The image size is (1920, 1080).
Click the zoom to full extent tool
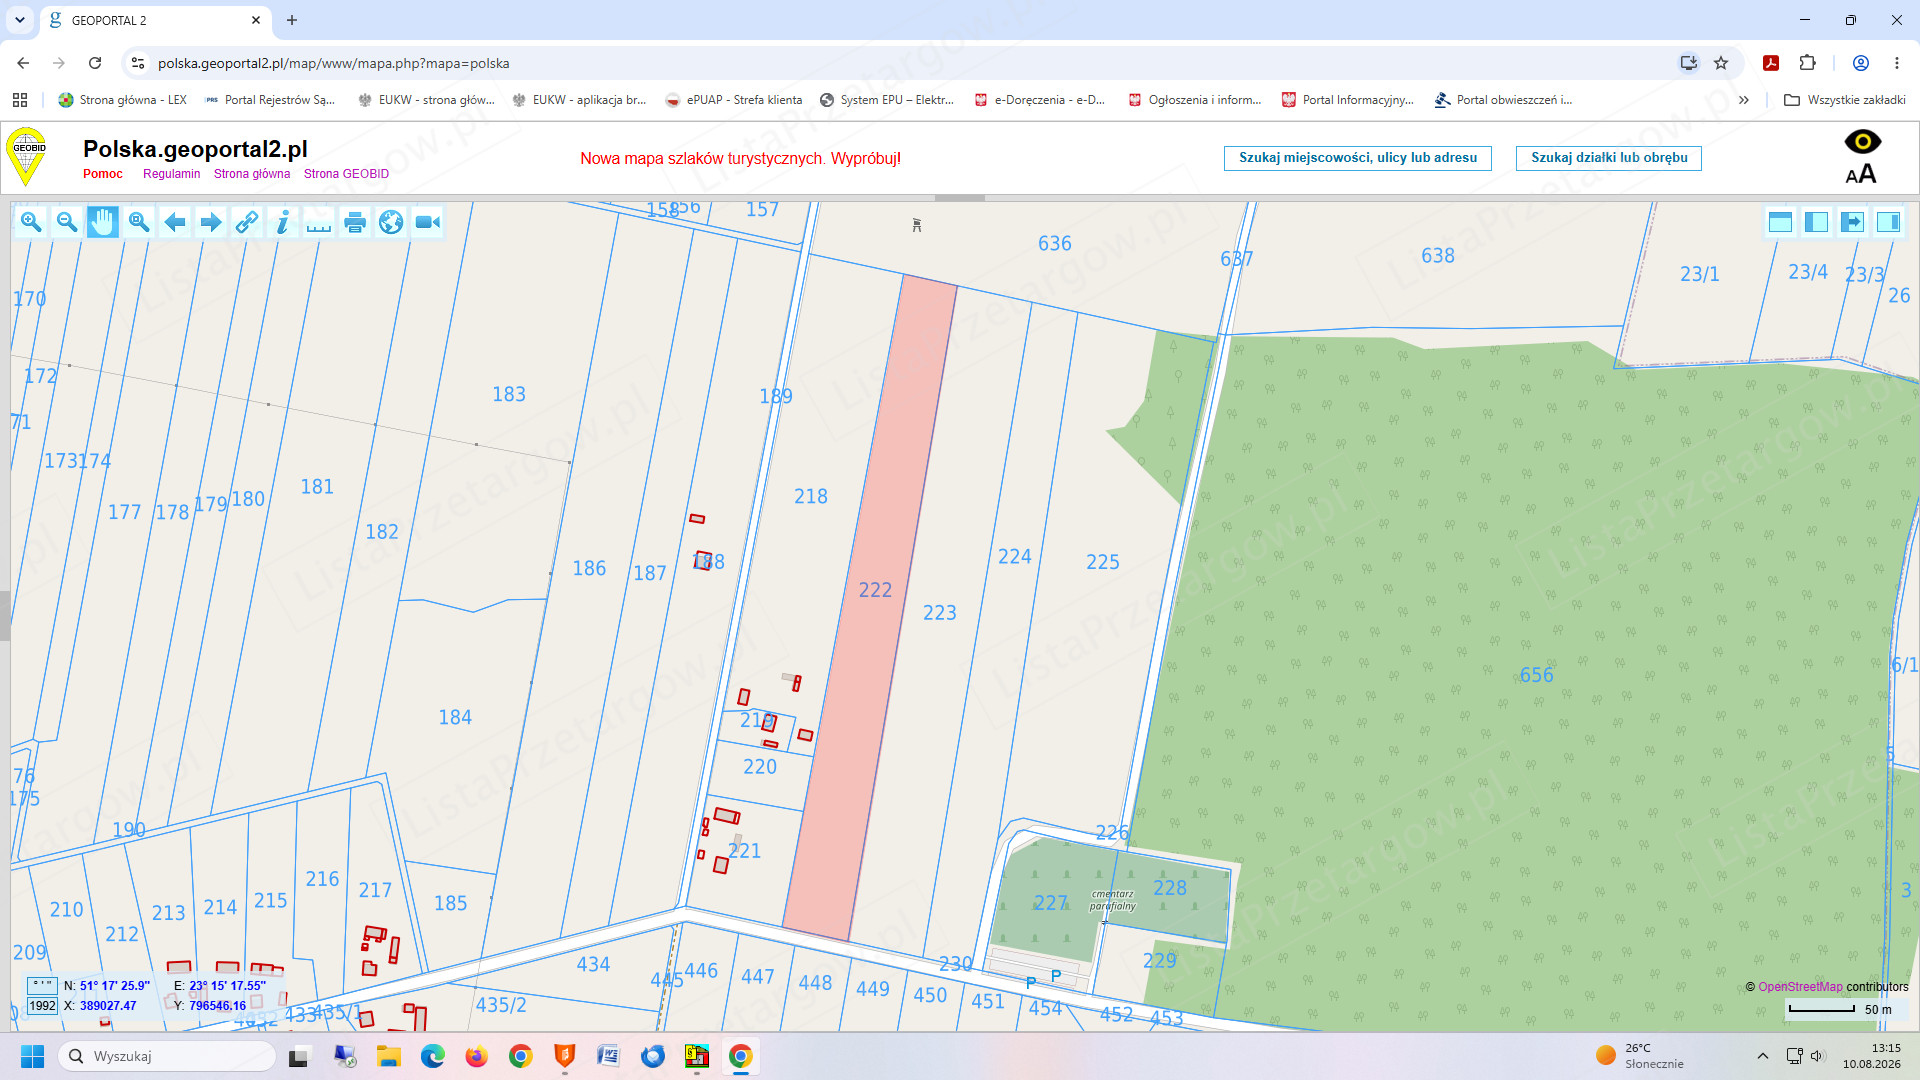click(x=139, y=222)
